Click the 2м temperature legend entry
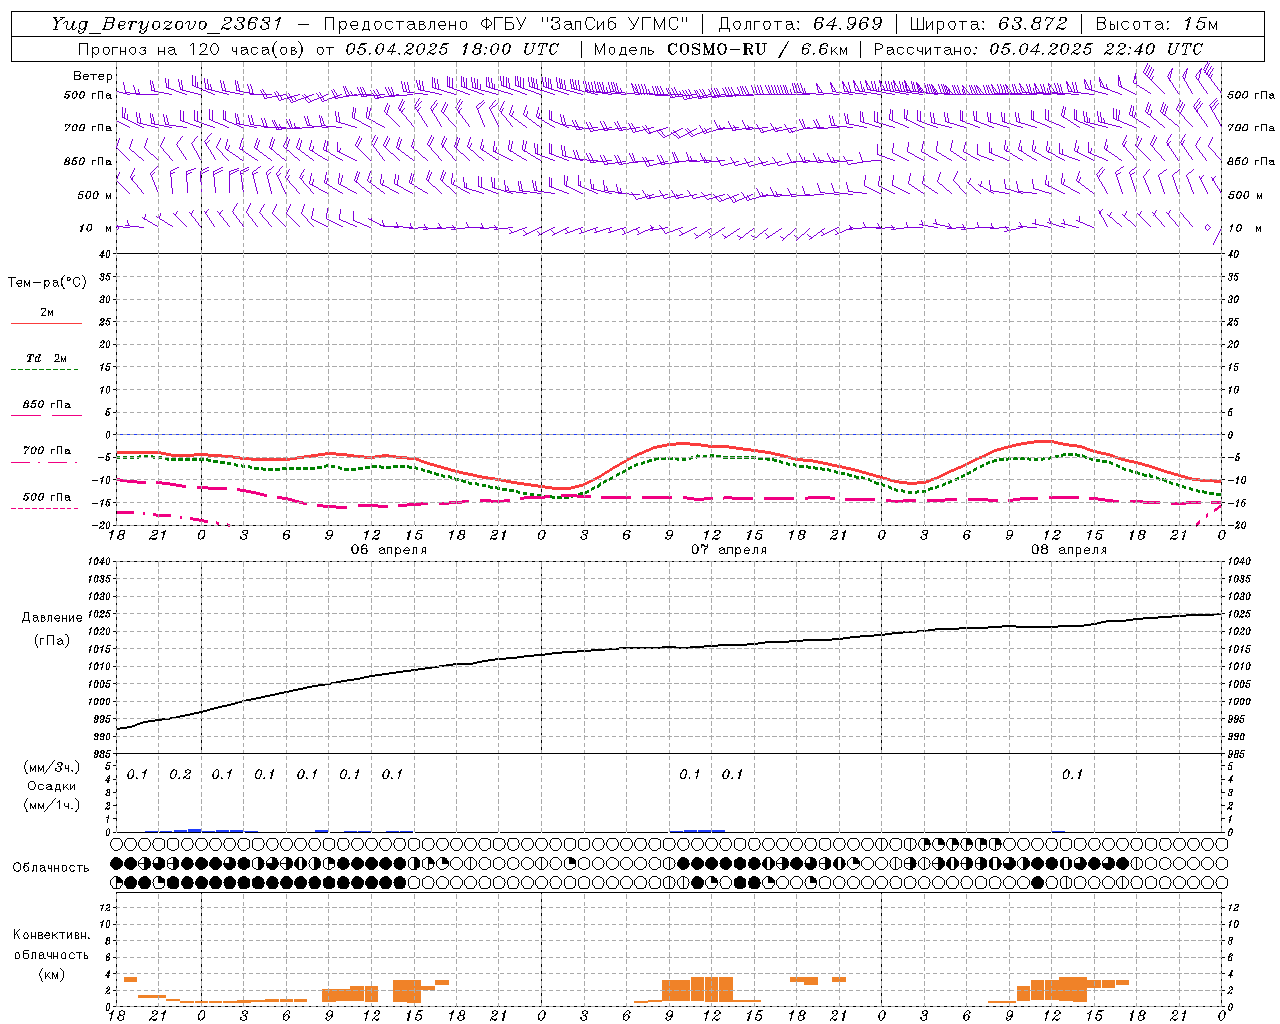The image size is (1280, 1024). click(47, 312)
